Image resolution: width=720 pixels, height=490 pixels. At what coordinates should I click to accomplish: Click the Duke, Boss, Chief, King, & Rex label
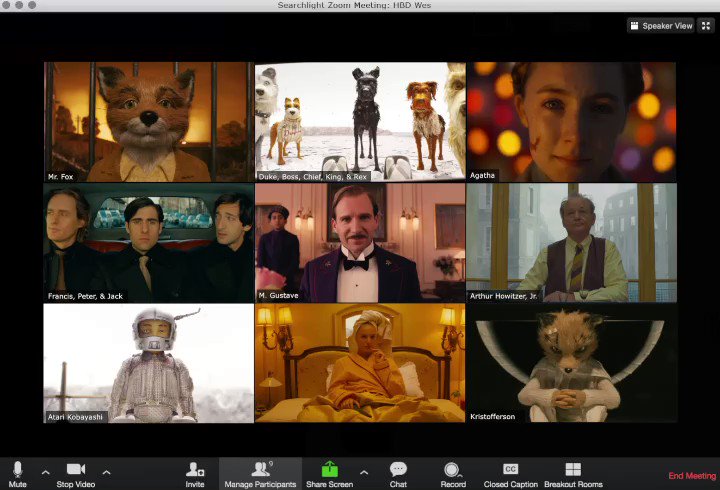tap(313, 177)
